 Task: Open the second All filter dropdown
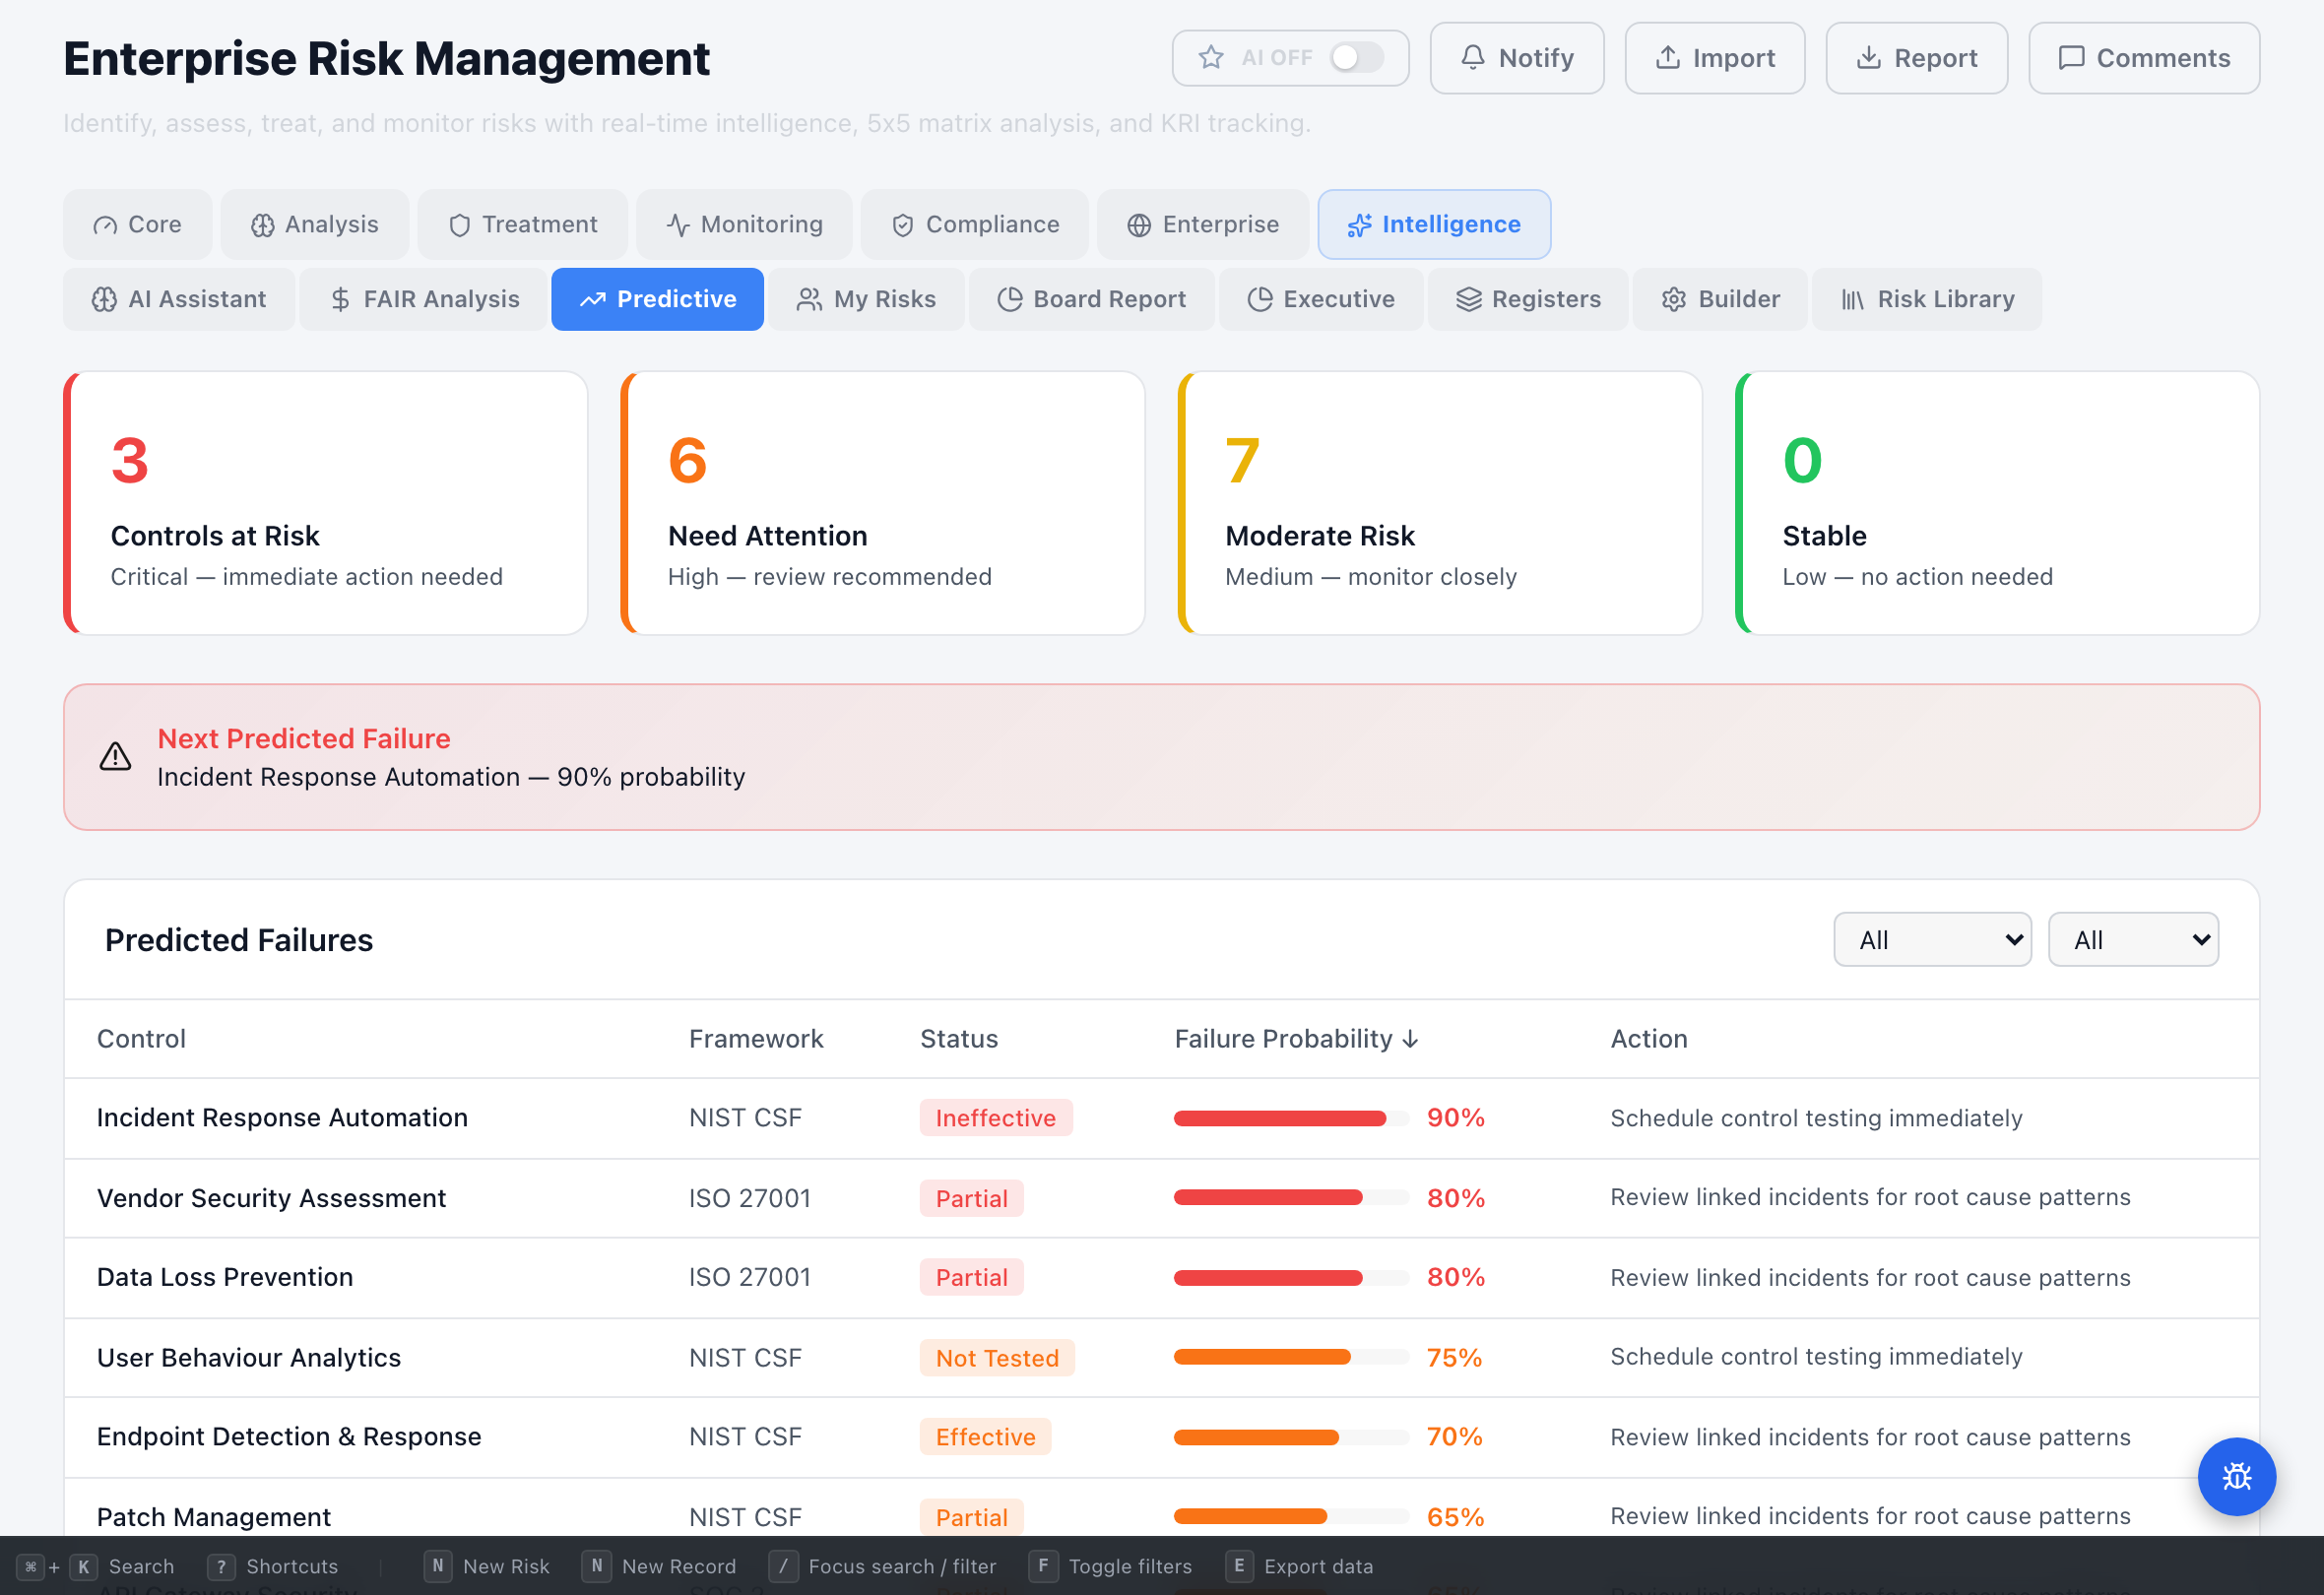pos(2133,939)
